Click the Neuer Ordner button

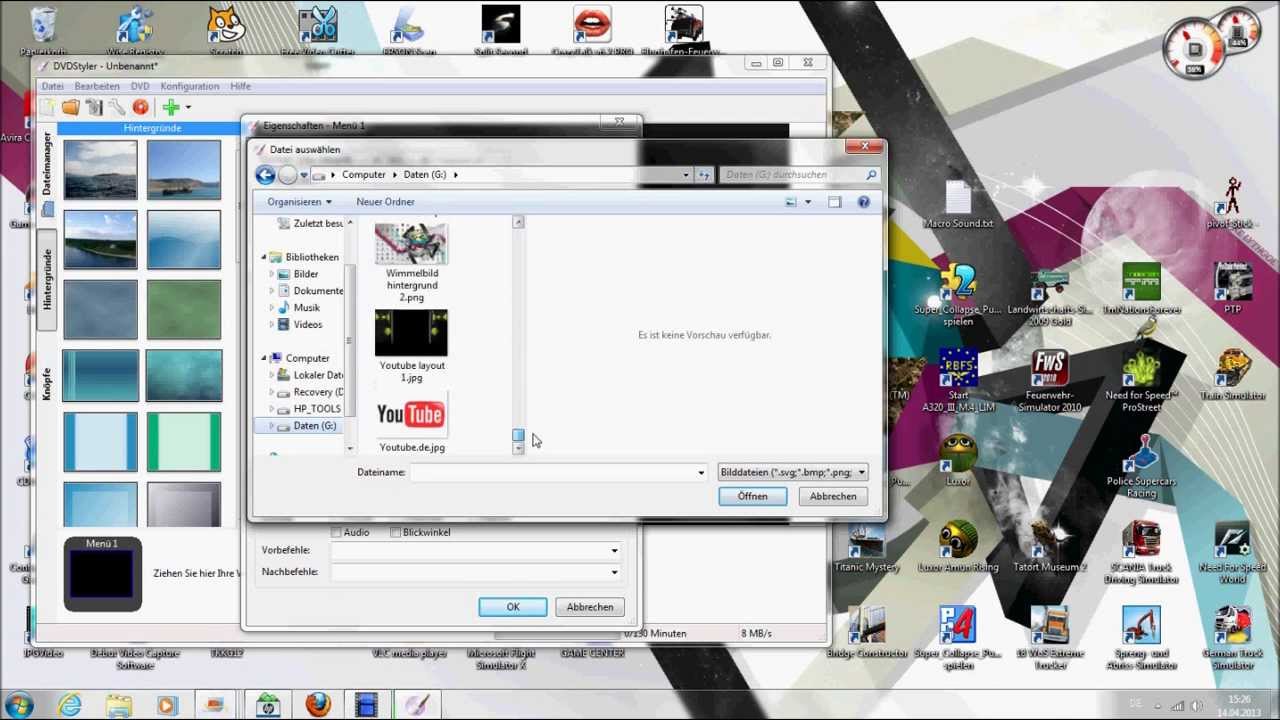click(x=385, y=202)
